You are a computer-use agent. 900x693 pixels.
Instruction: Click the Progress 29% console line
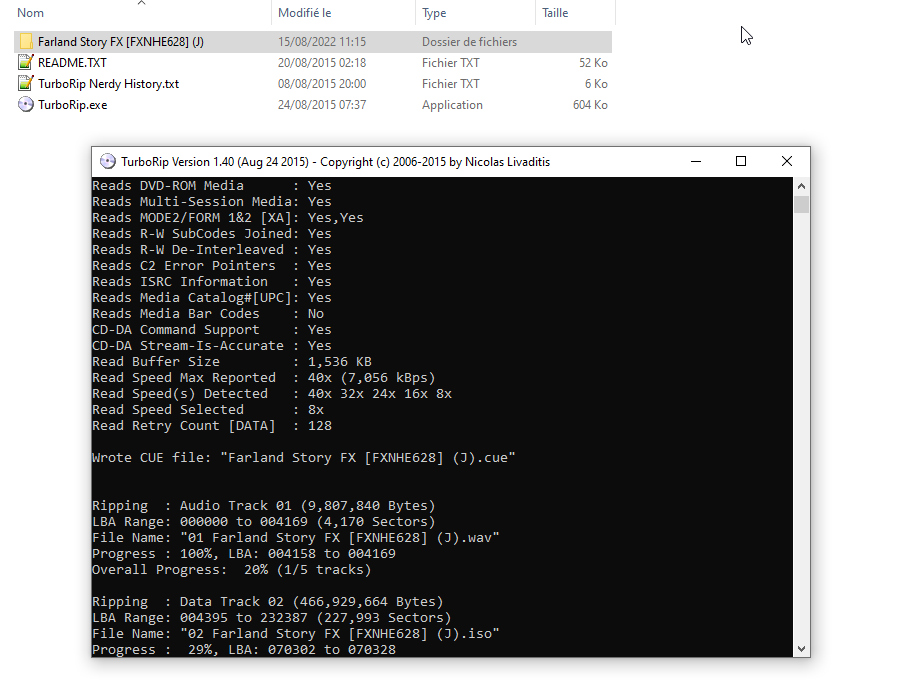(244, 649)
